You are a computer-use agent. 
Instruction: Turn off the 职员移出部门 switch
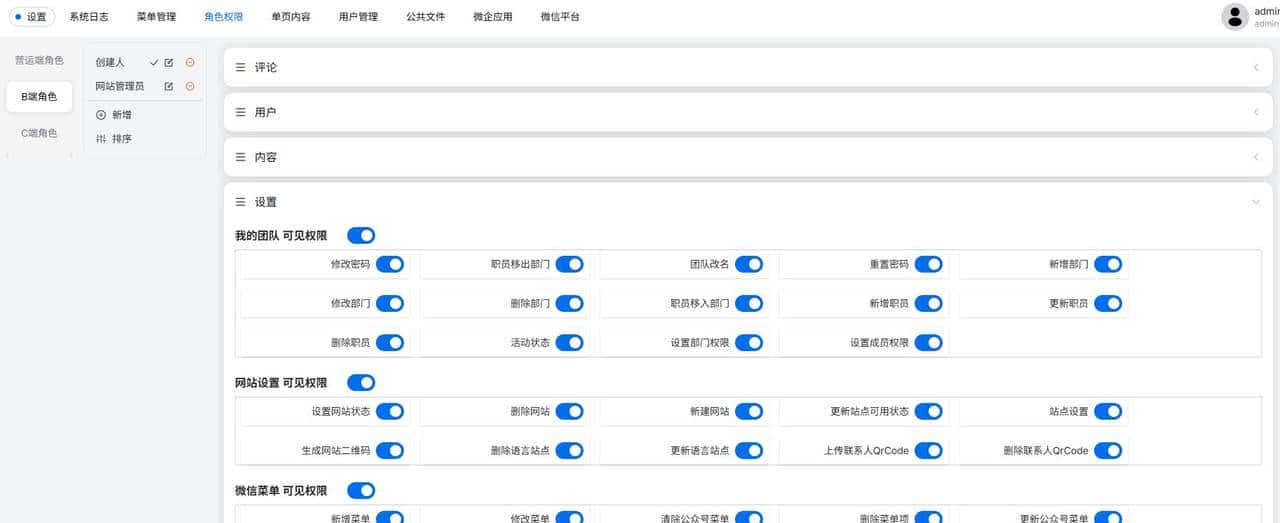tap(569, 264)
